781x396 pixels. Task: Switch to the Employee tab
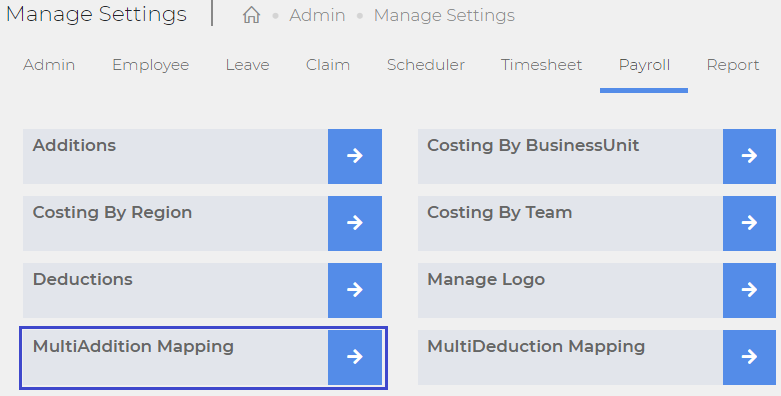(x=150, y=65)
